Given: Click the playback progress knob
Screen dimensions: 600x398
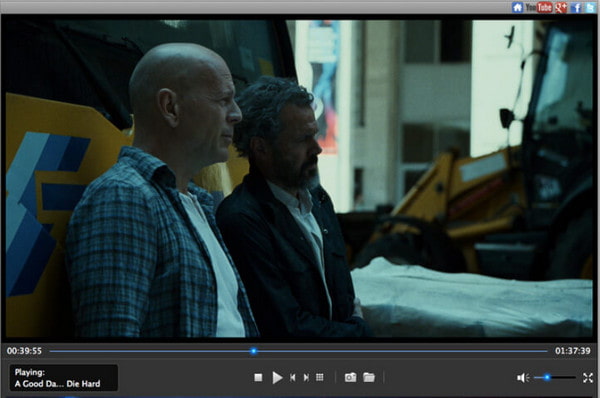Looking at the screenshot, I should click(x=253, y=351).
